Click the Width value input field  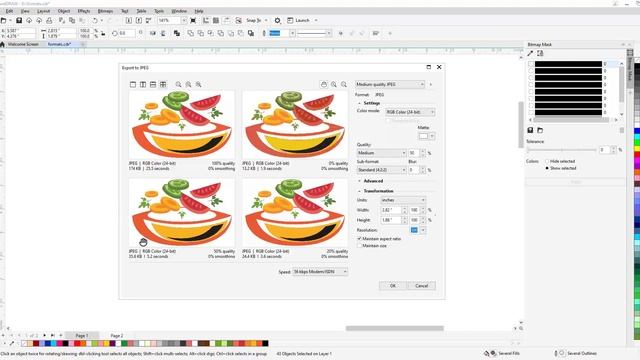point(391,210)
